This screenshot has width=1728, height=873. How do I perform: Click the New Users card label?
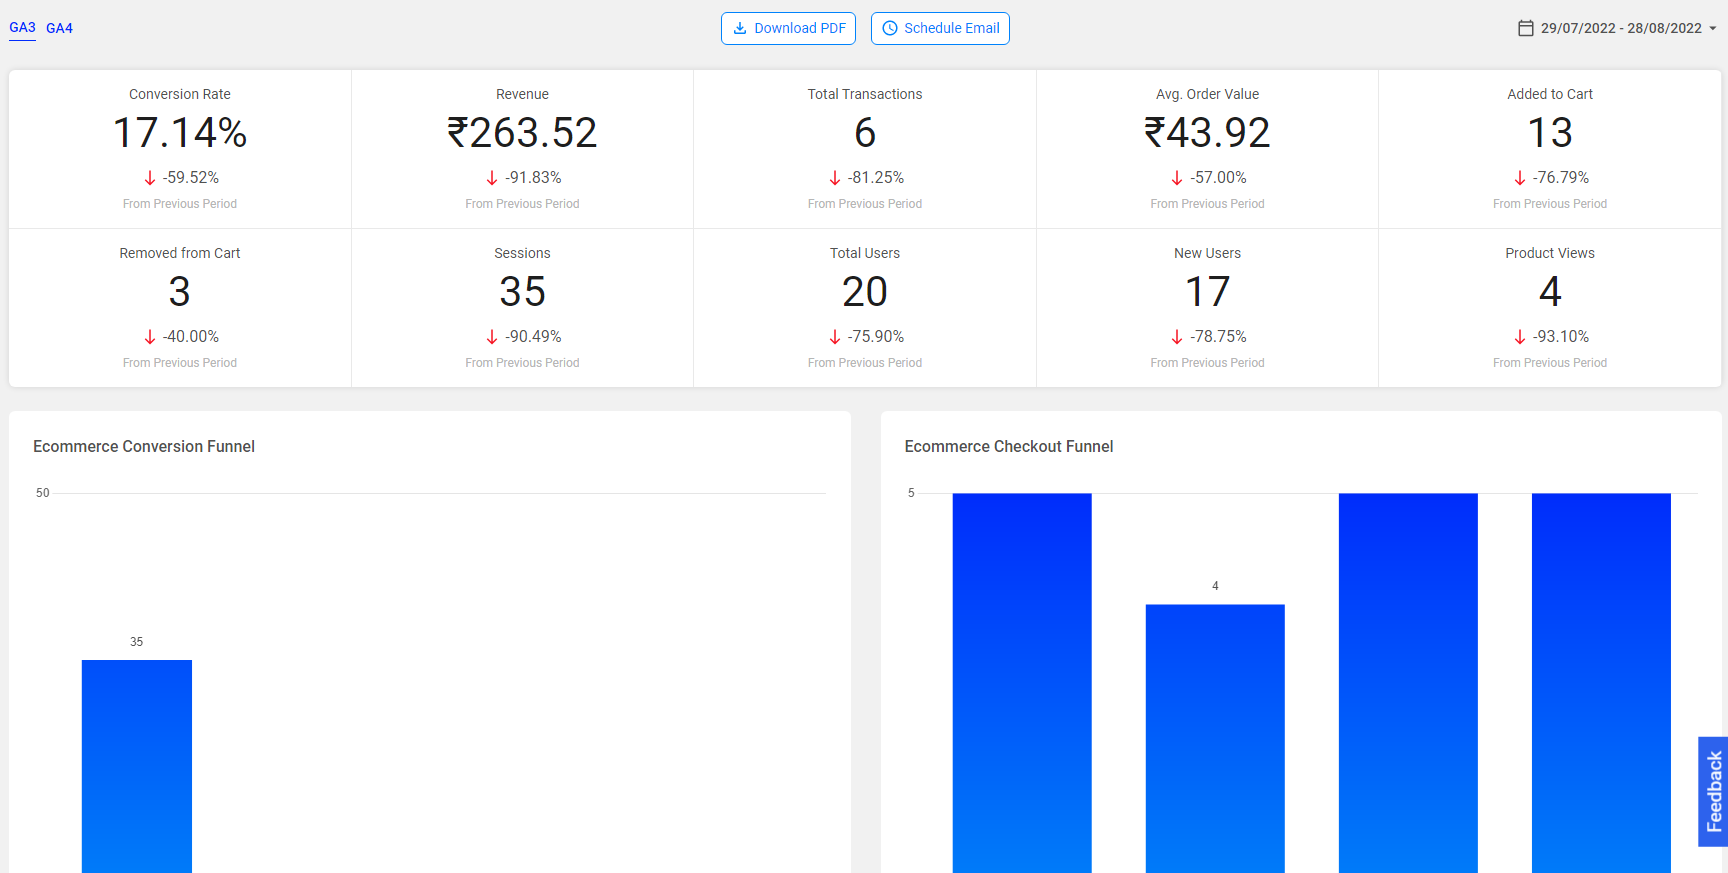1207,253
